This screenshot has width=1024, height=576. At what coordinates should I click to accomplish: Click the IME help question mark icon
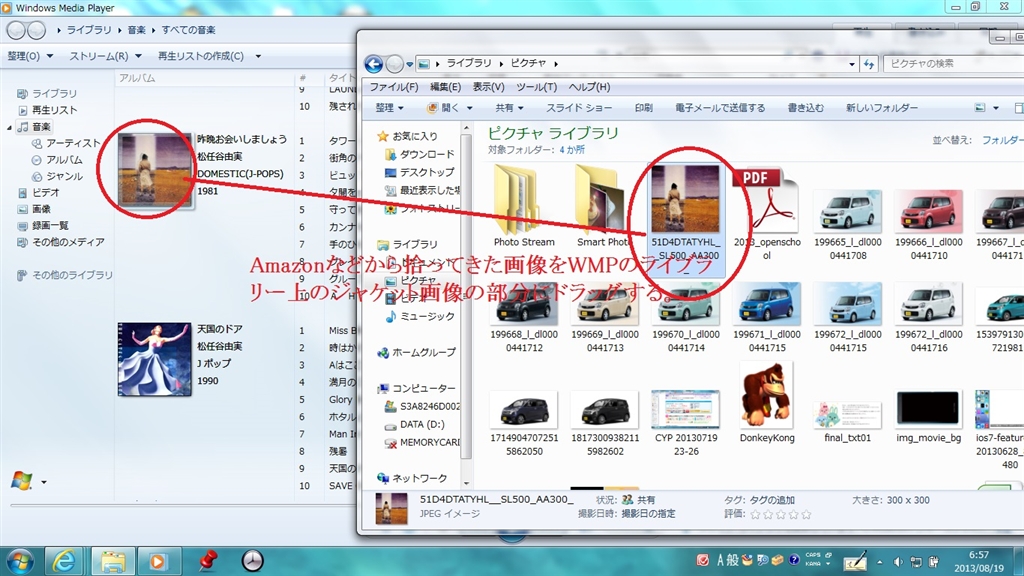pyautogui.click(x=794, y=560)
